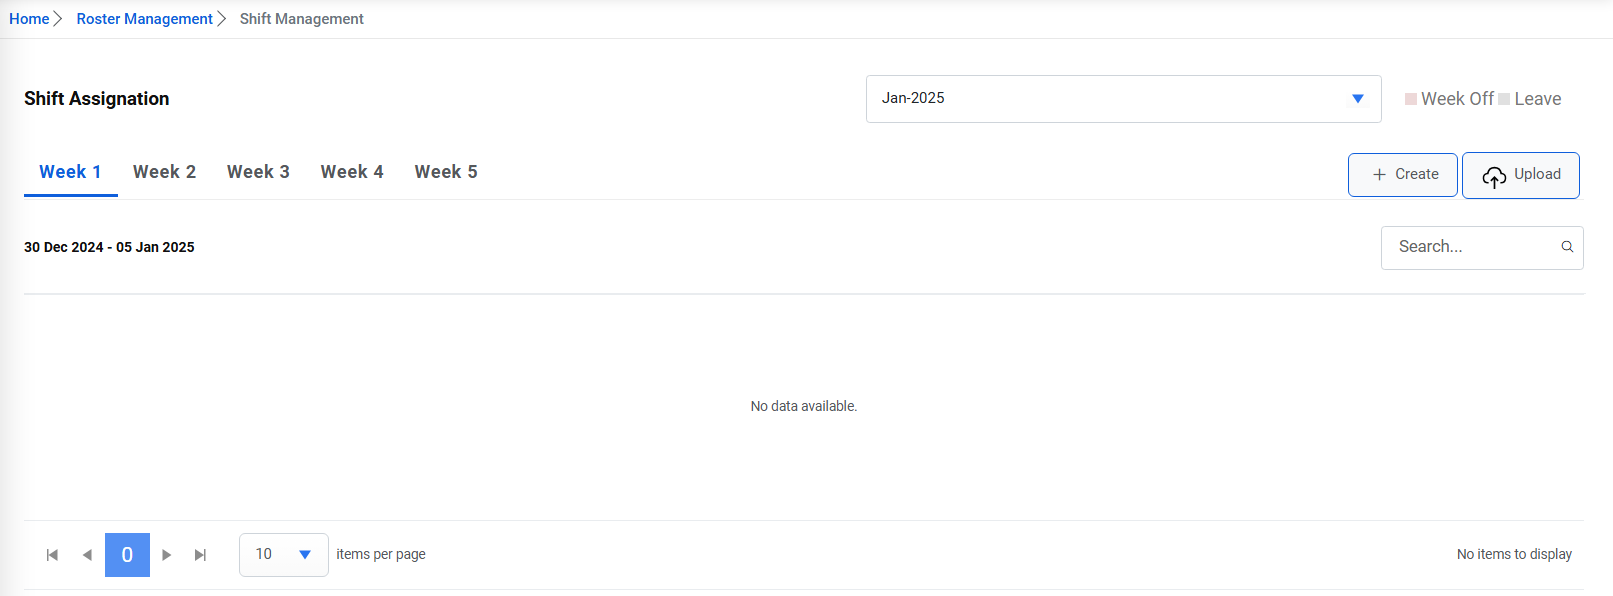1613x596 pixels.
Task: Select the Week 3 tab
Action: [x=258, y=172]
